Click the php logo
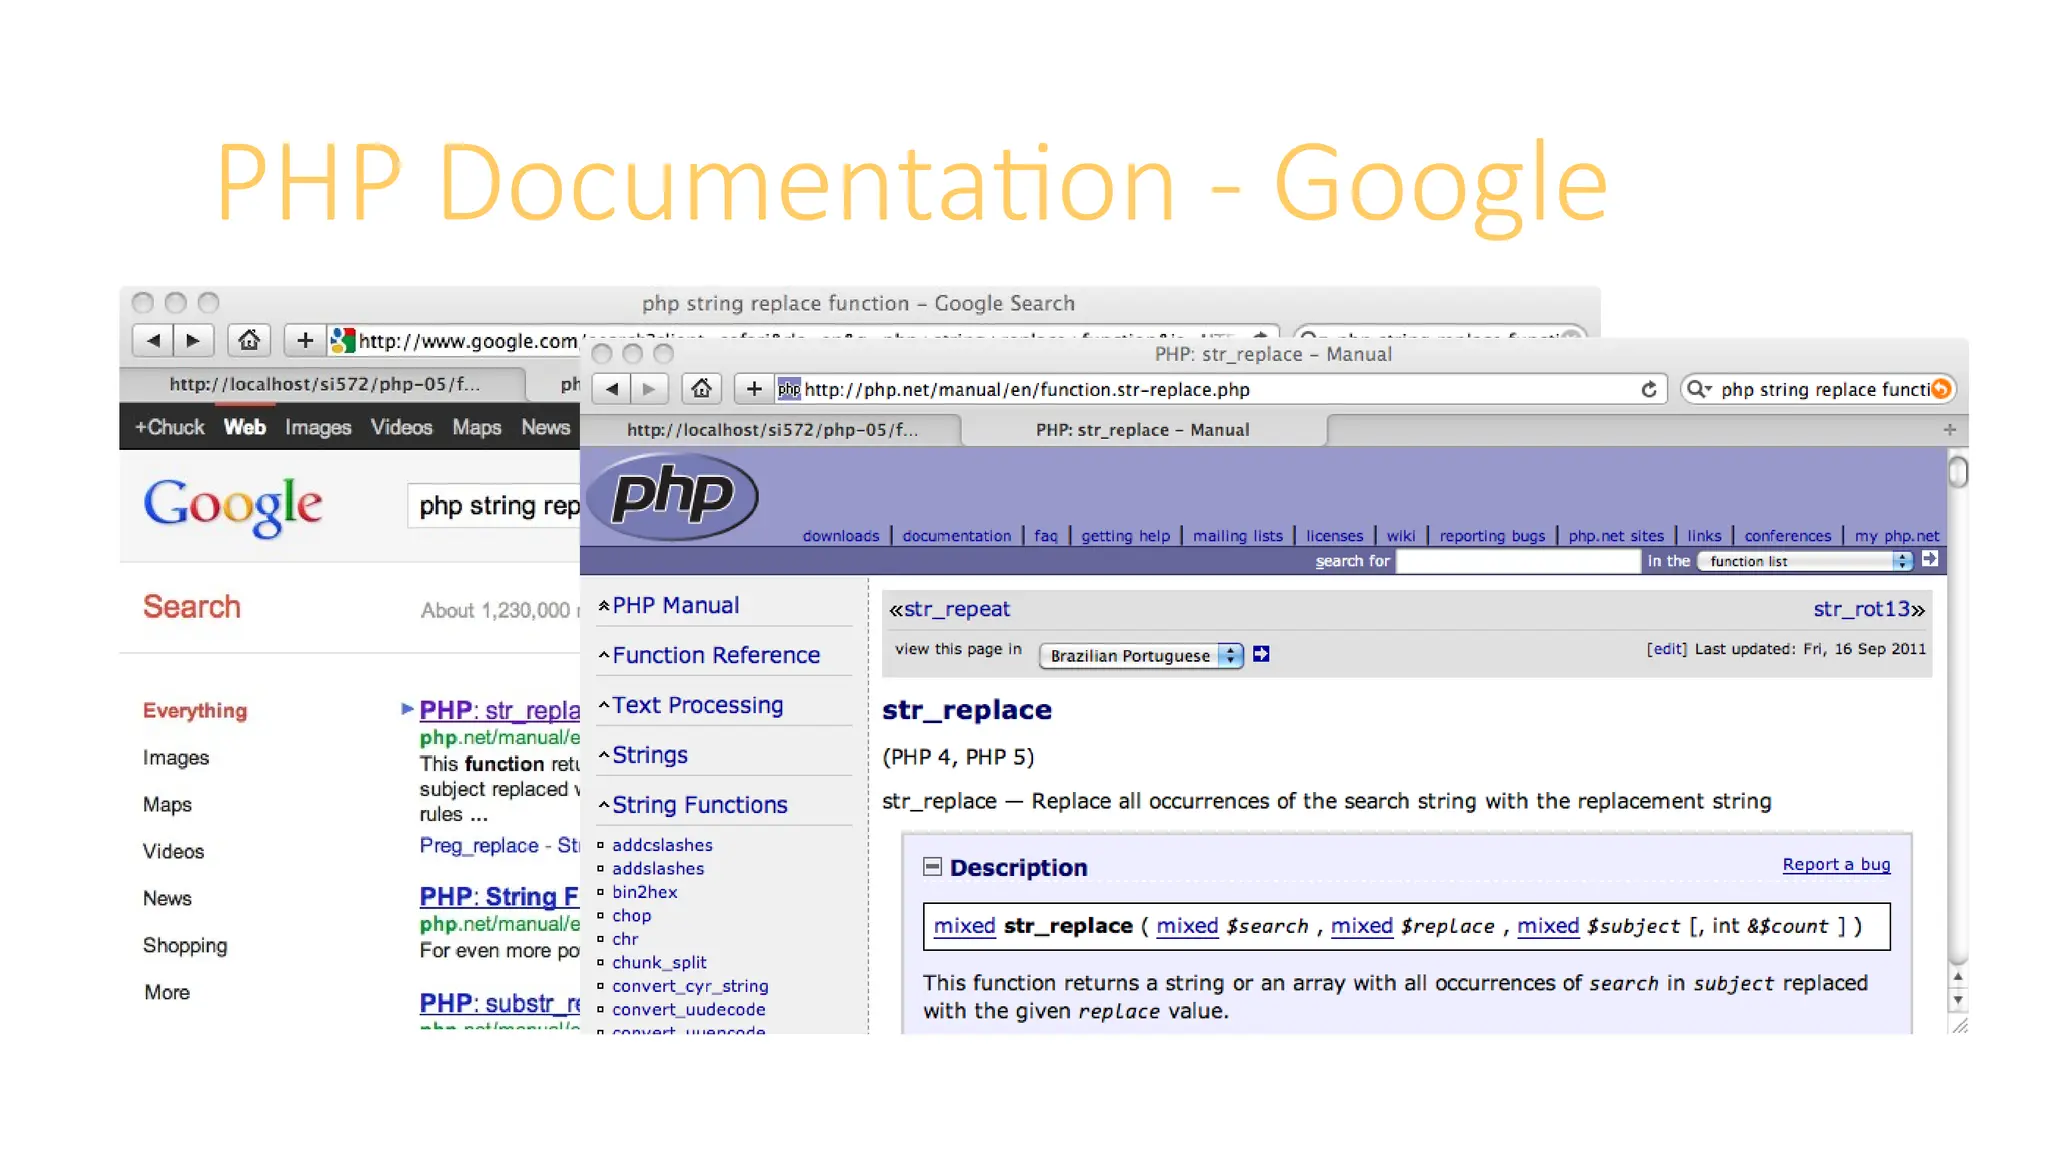Screen dimensions: 2048x1152 [673, 496]
